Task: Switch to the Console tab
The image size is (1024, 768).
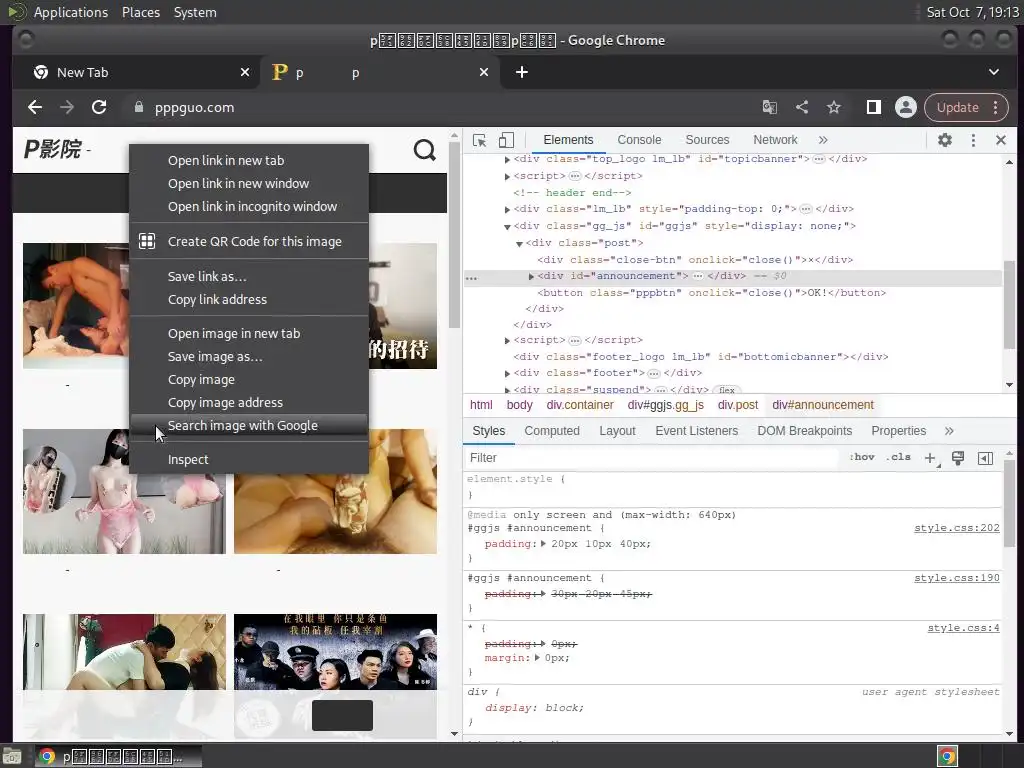Action: [x=639, y=140]
